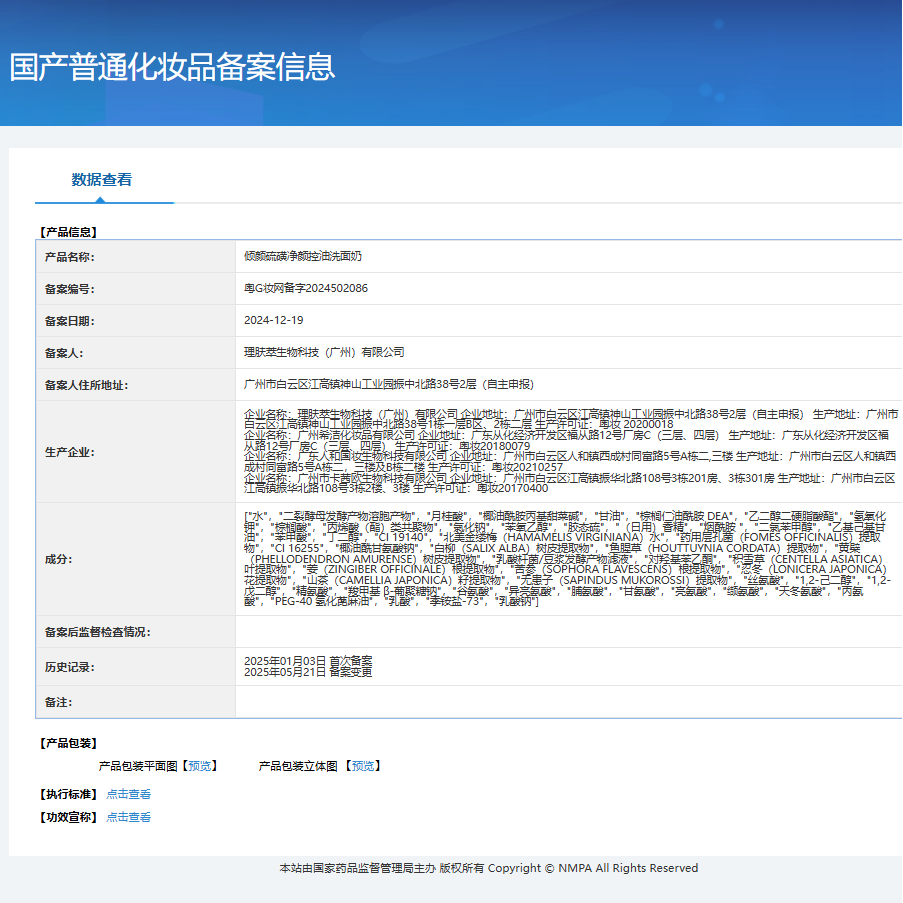
Task: Select the 产品名称 row label
Action: point(70,256)
